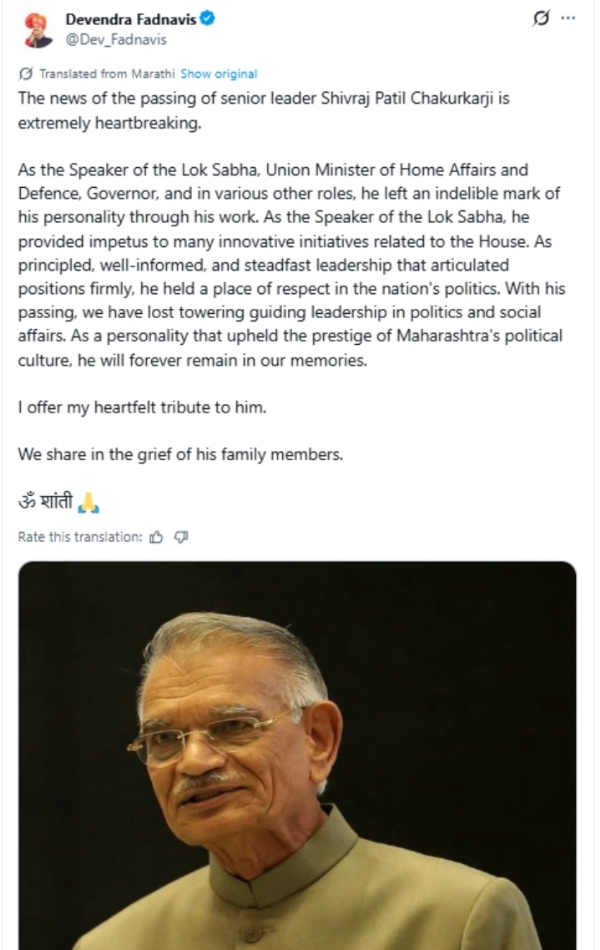Click the 'Rate this translation' label

point(80,537)
